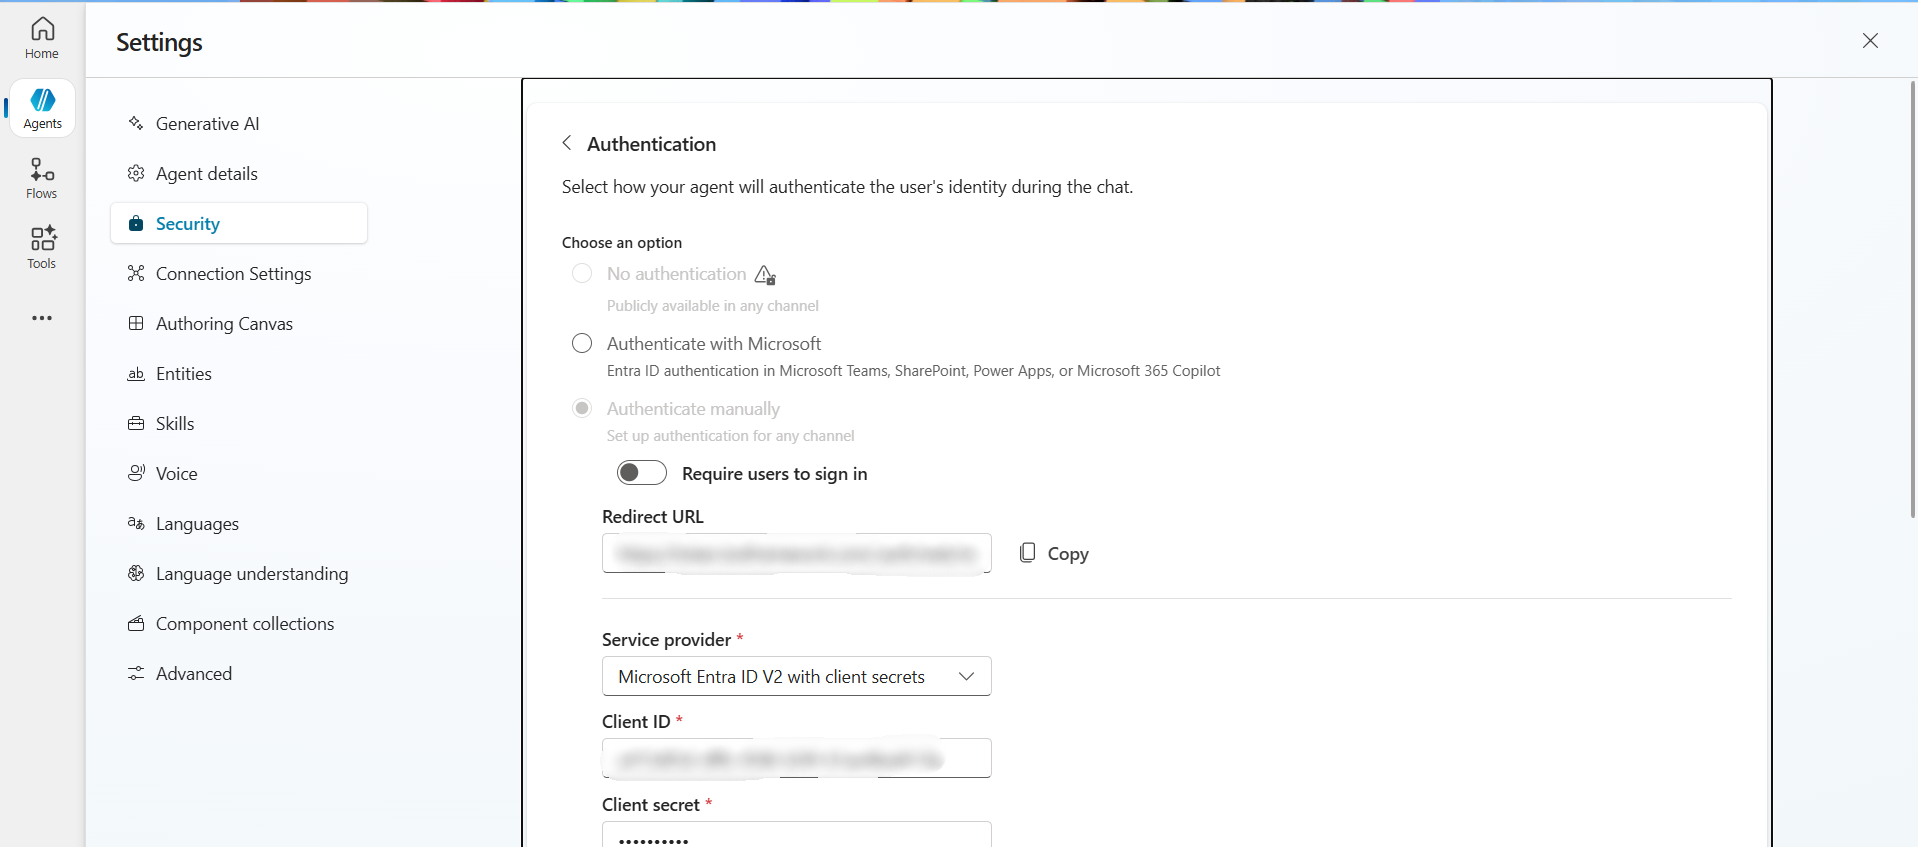Open Language understanding settings
Screen dimensions: 1918x847
[x=239, y=573]
